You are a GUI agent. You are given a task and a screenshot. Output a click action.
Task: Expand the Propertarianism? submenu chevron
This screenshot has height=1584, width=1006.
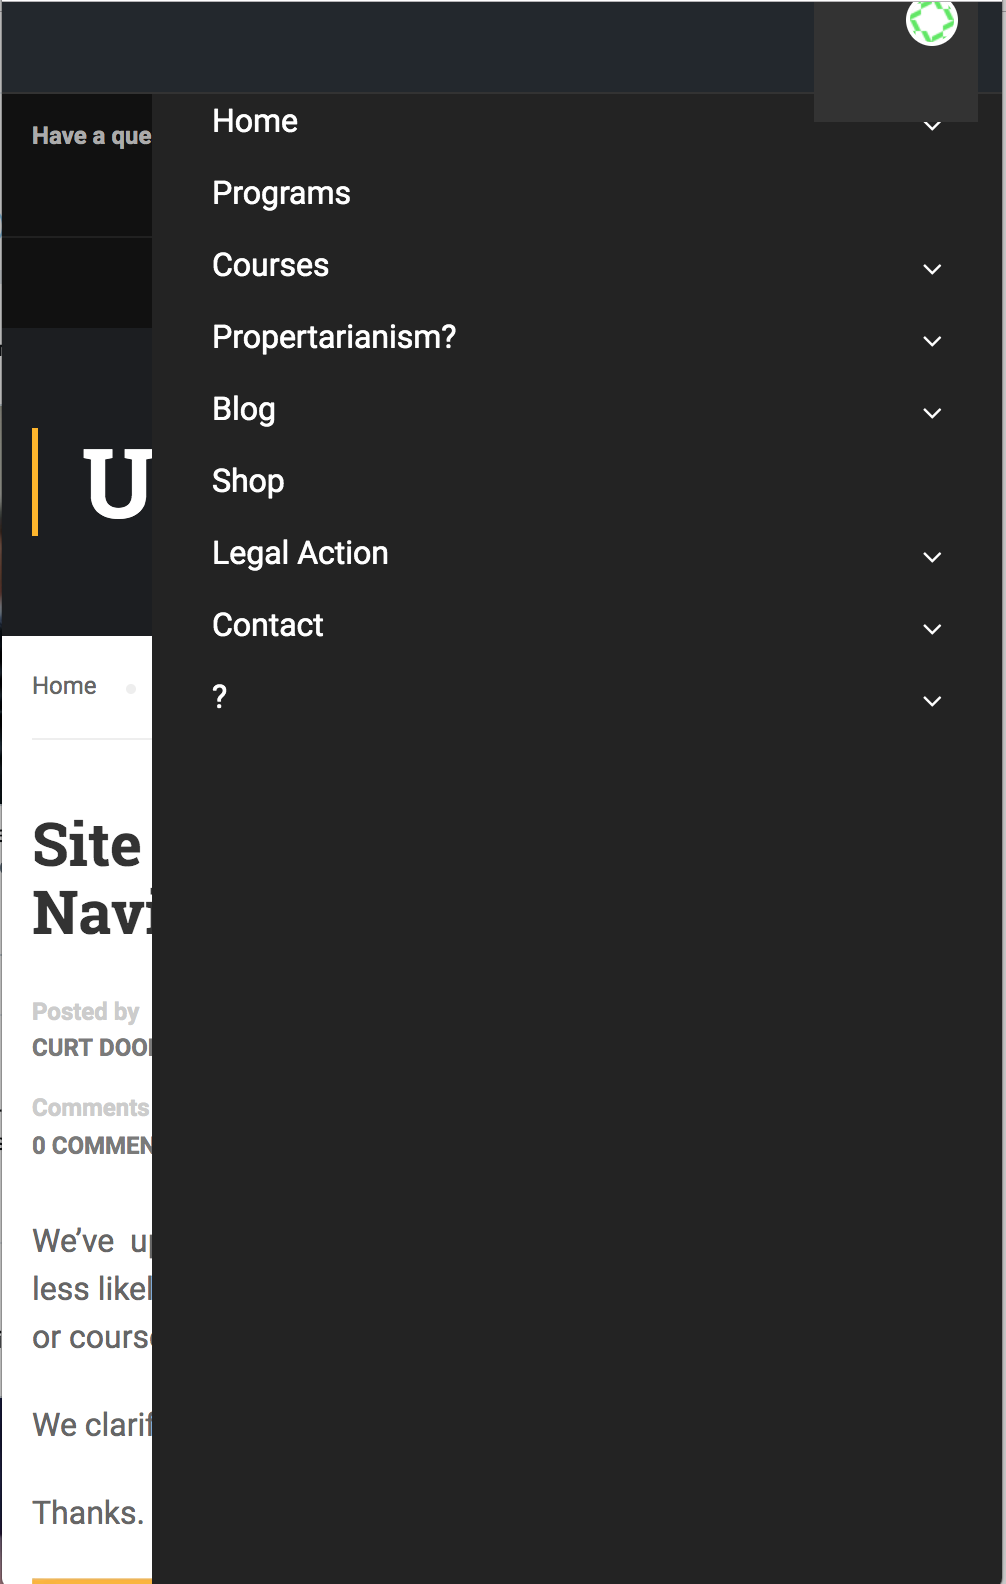point(932,341)
